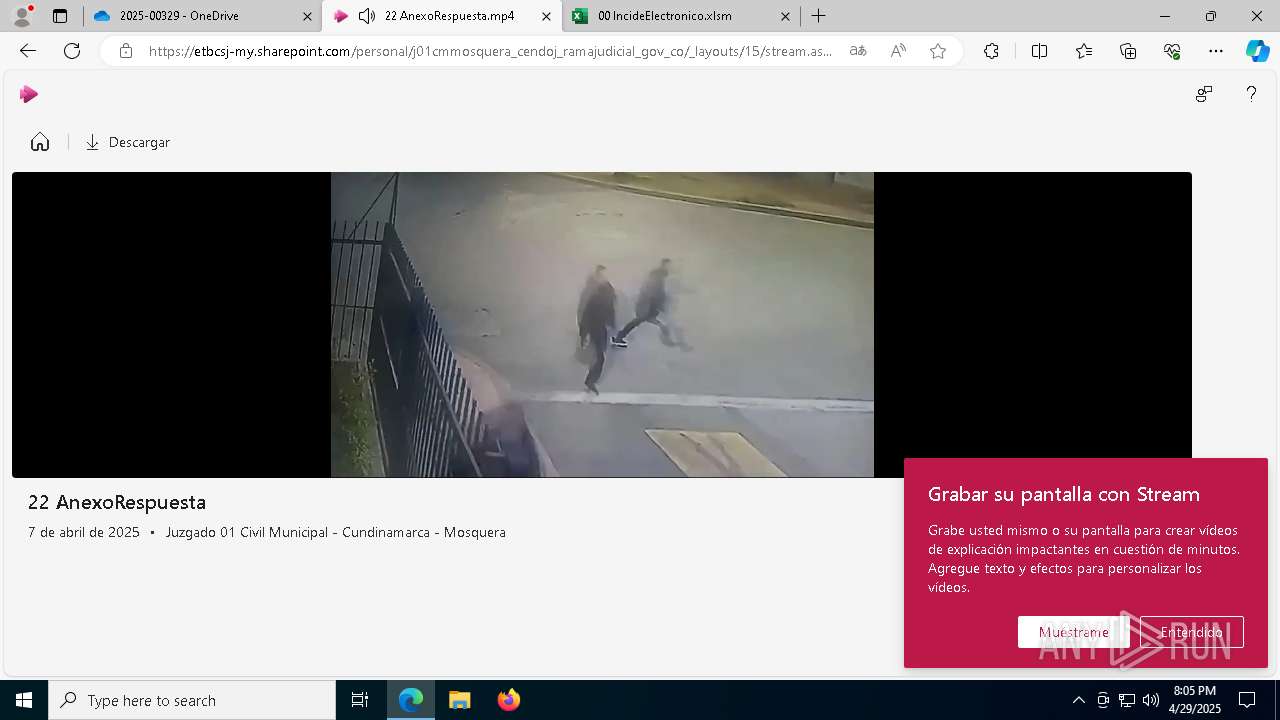Mute the tab via speaker icon

(367, 16)
